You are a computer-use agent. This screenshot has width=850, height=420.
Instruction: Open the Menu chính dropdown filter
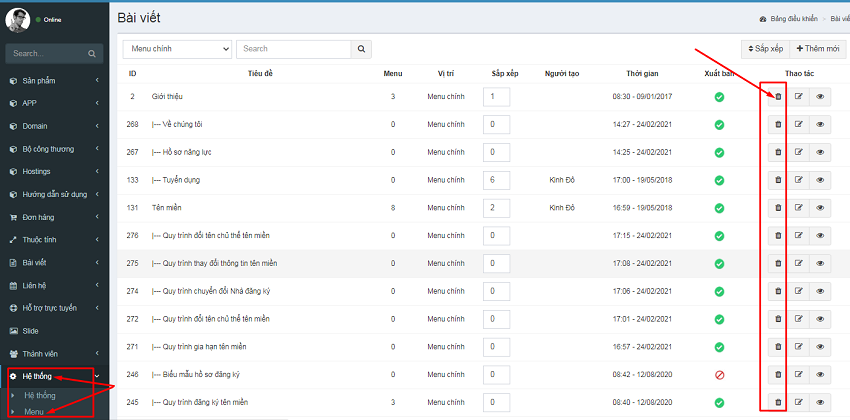click(177, 48)
